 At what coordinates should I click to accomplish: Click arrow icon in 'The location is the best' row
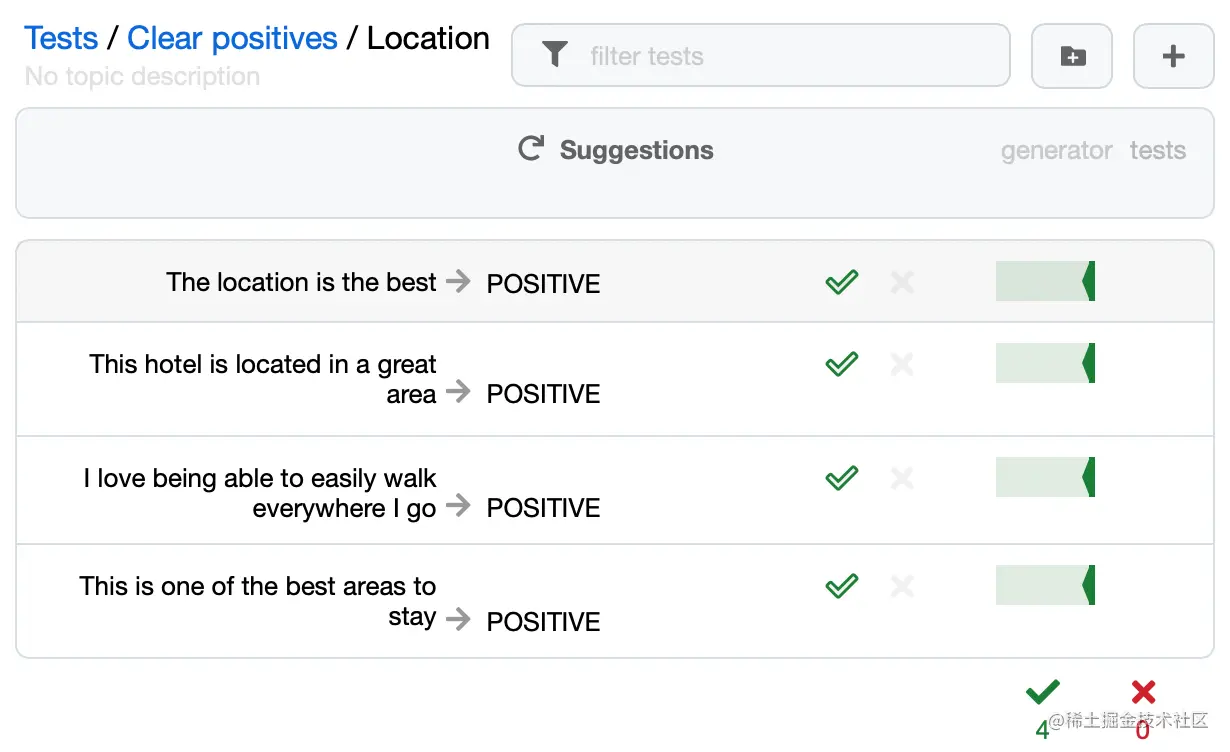pyautogui.click(x=458, y=282)
